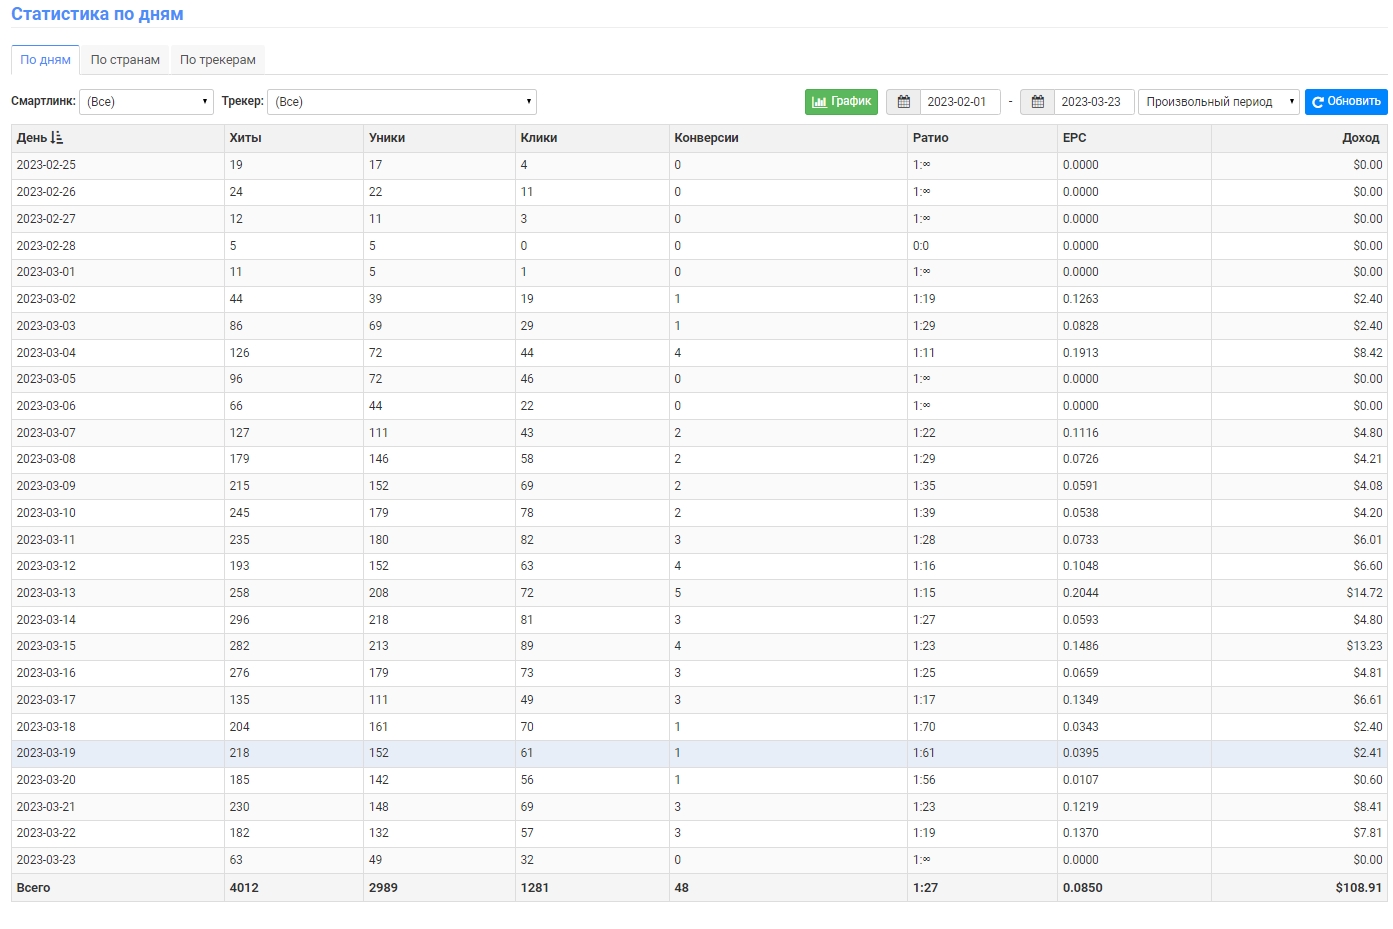The width and height of the screenshot is (1393, 929).
Task: Open the График chart button
Action: pyautogui.click(x=841, y=102)
